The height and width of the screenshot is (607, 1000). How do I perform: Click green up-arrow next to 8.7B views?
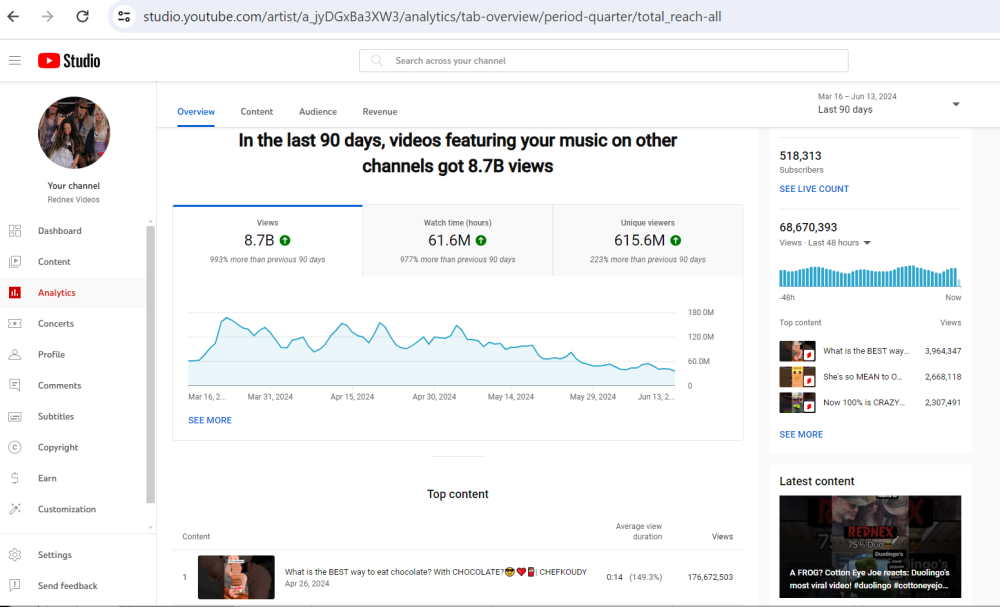285,240
